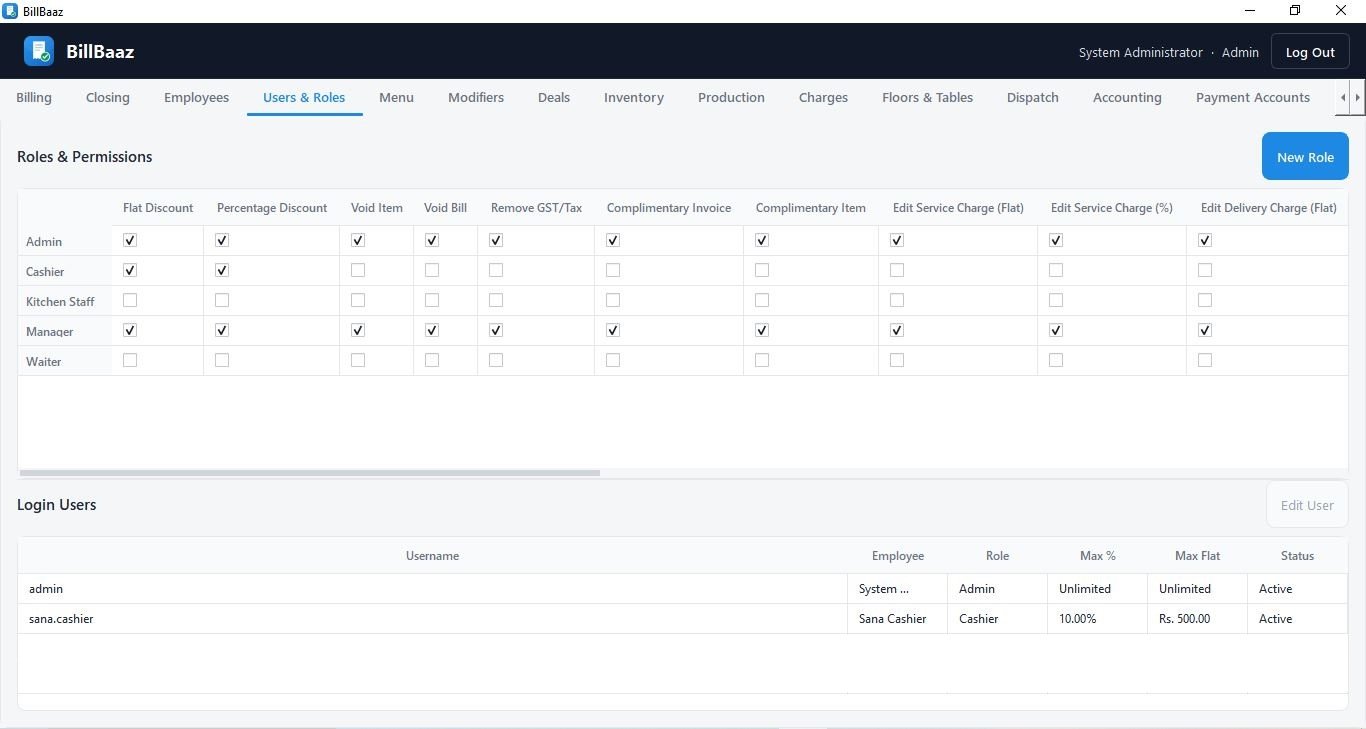Uncheck Edit Service Charge (%) for Manager

(x=1056, y=330)
